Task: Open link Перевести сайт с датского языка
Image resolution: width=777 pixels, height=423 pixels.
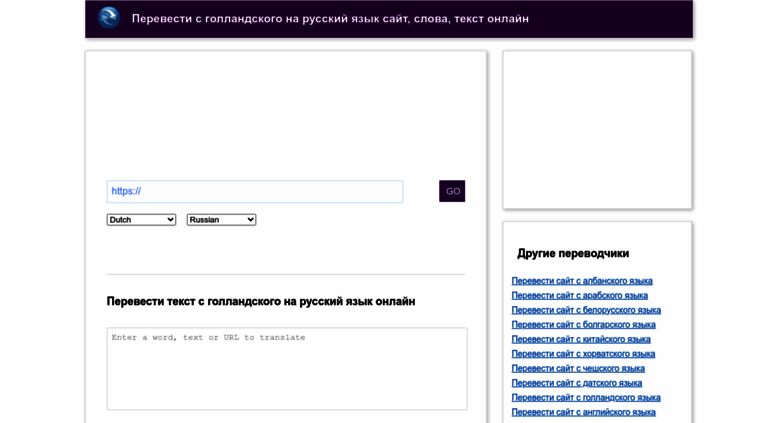Action: [576, 383]
